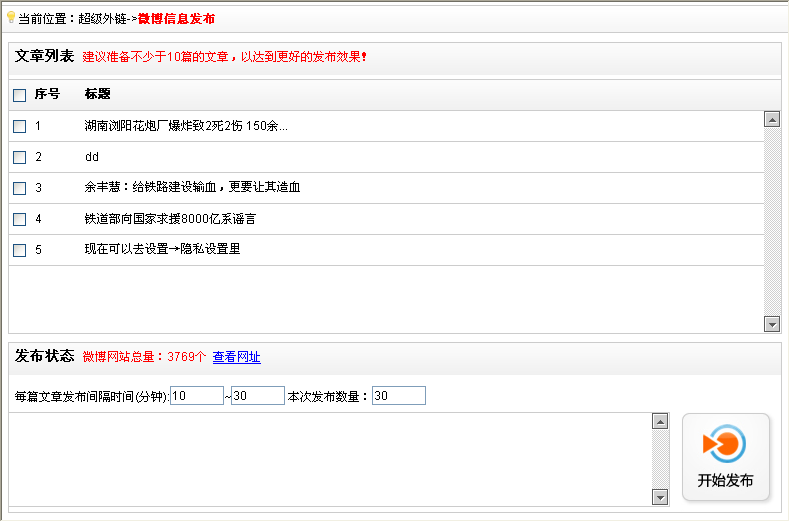Select title 湖南浏阳花炮厂爆炸致2死2伤
The height and width of the screenshot is (522, 790).
(186, 126)
